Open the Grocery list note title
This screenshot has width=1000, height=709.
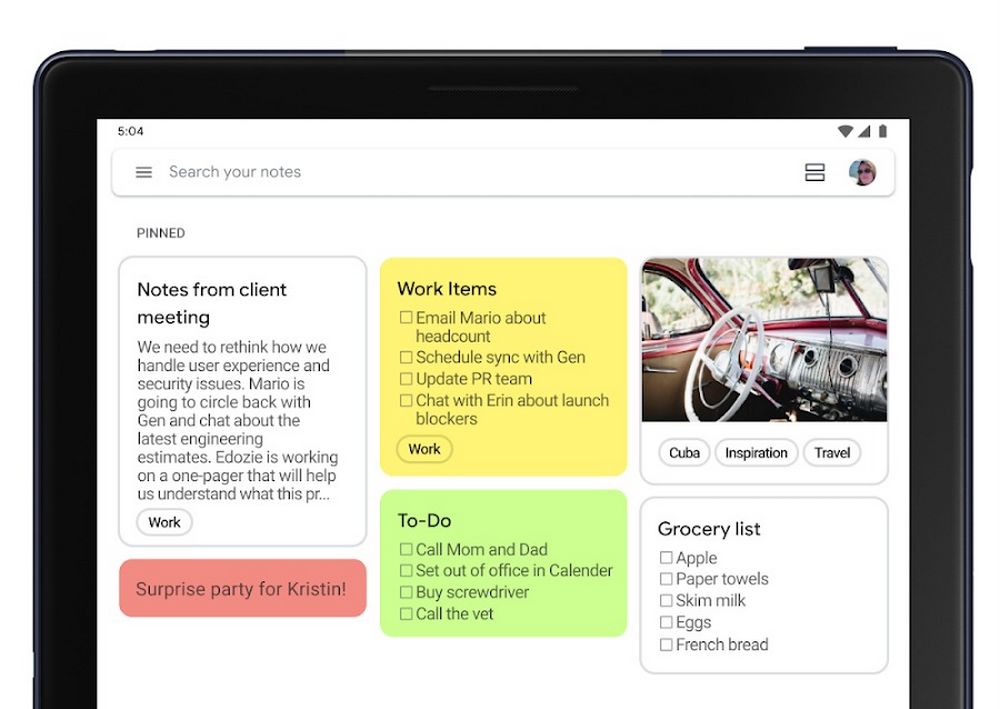click(x=709, y=529)
